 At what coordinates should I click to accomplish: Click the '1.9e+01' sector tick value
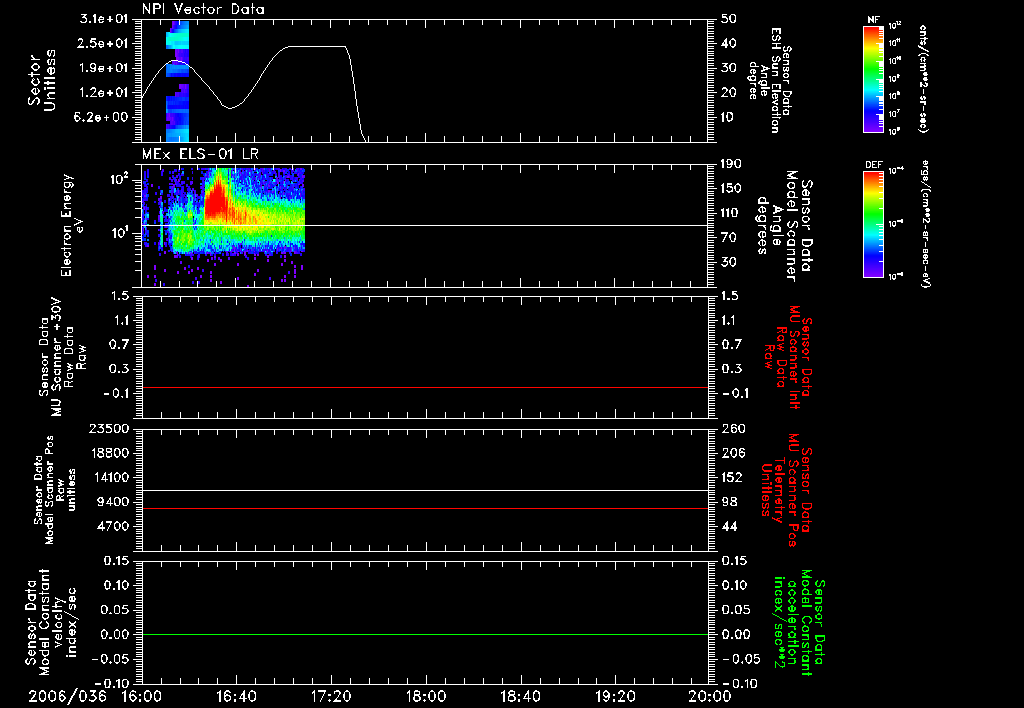coord(103,68)
